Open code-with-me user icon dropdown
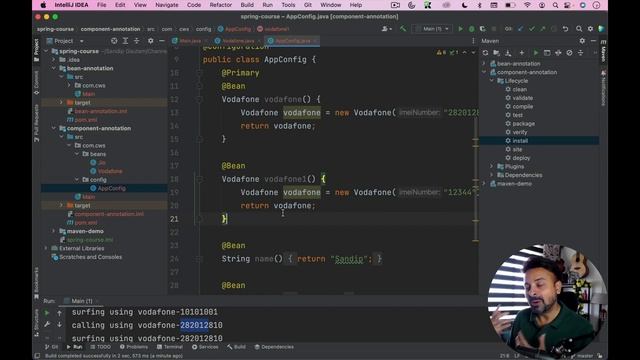The width and height of the screenshot is (640, 360). click(387, 29)
